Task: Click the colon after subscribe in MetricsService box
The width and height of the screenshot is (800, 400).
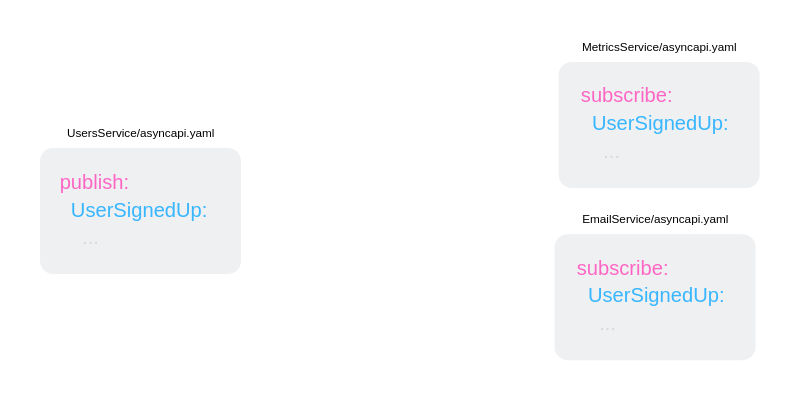Action: (670, 97)
